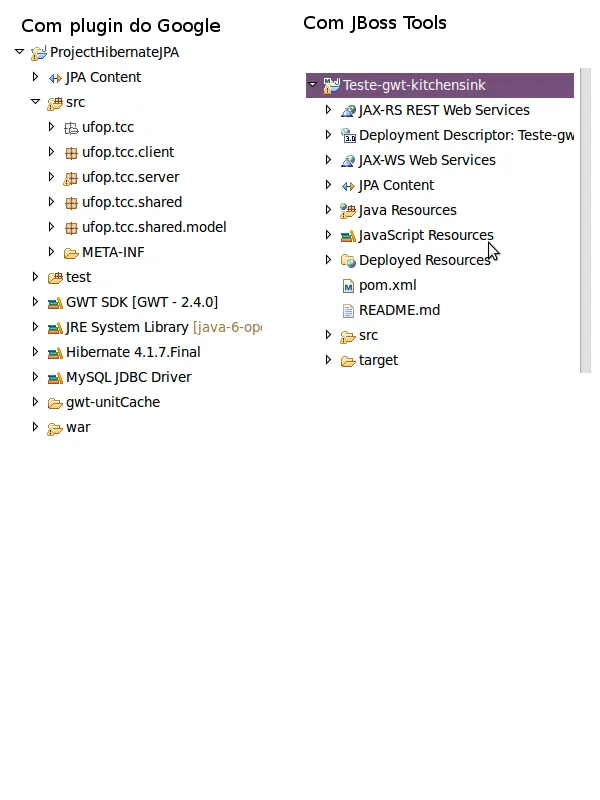Click the Teste-gwt-kitchensink project icon
The height and width of the screenshot is (800, 600).
[x=332, y=85]
